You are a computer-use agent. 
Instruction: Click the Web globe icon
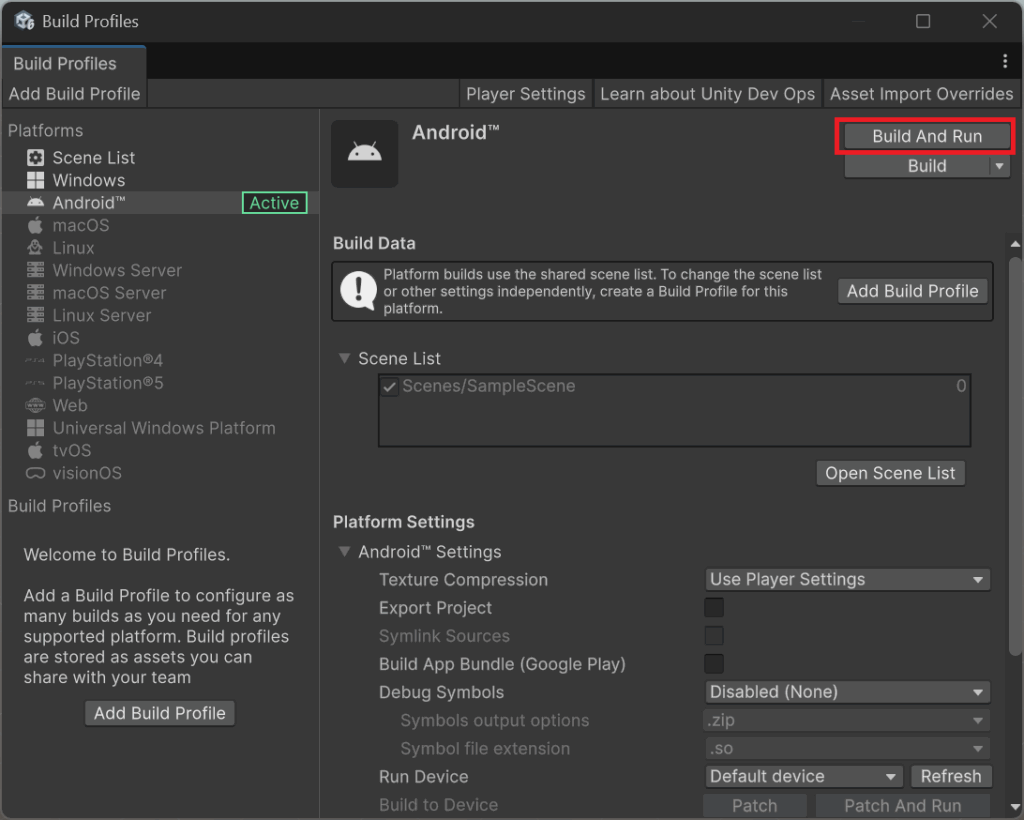click(35, 405)
